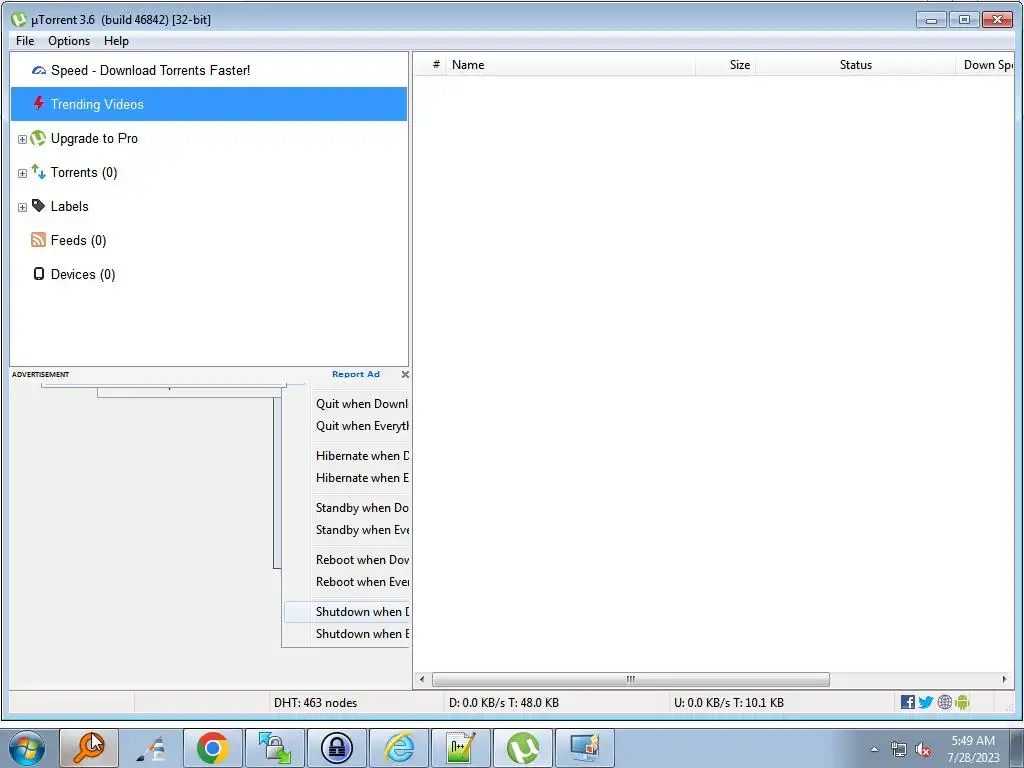
Task: Select Devices (0) in the sidebar
Action: coord(83,274)
